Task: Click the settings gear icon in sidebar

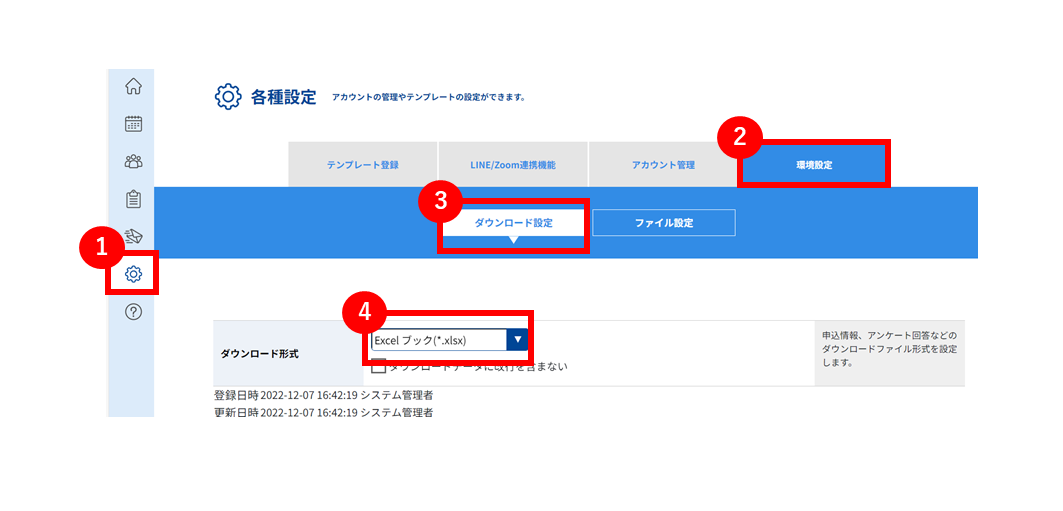Action: point(134,274)
